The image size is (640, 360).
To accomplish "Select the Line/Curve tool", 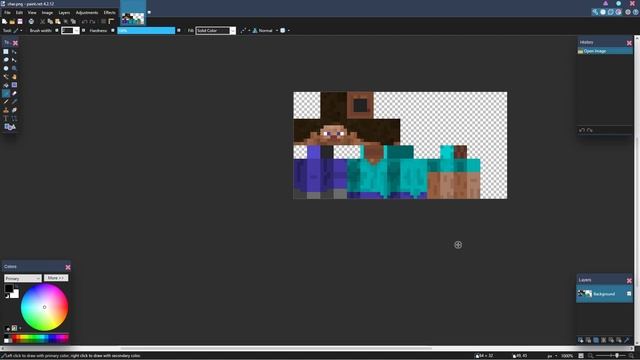I will 14,118.
